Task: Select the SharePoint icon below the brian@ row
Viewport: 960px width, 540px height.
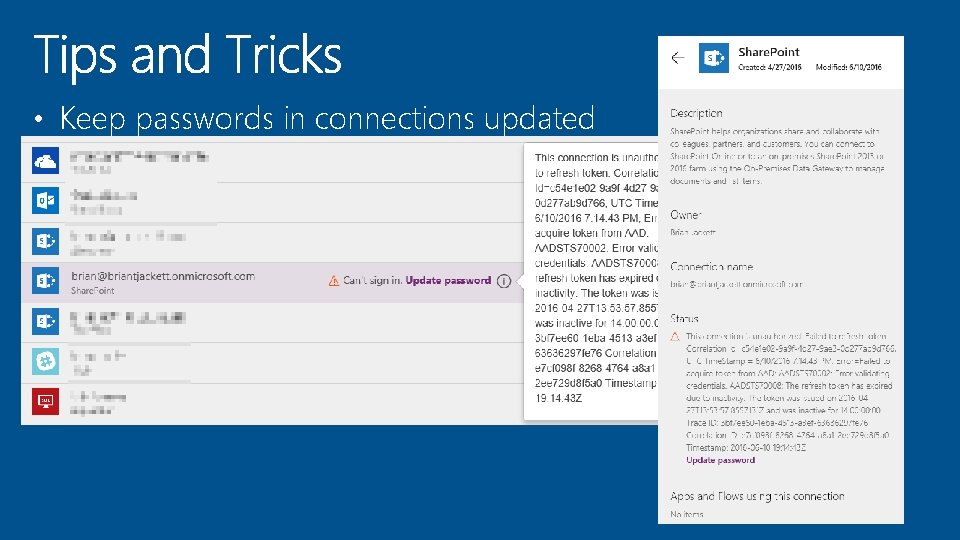Action: [45, 321]
